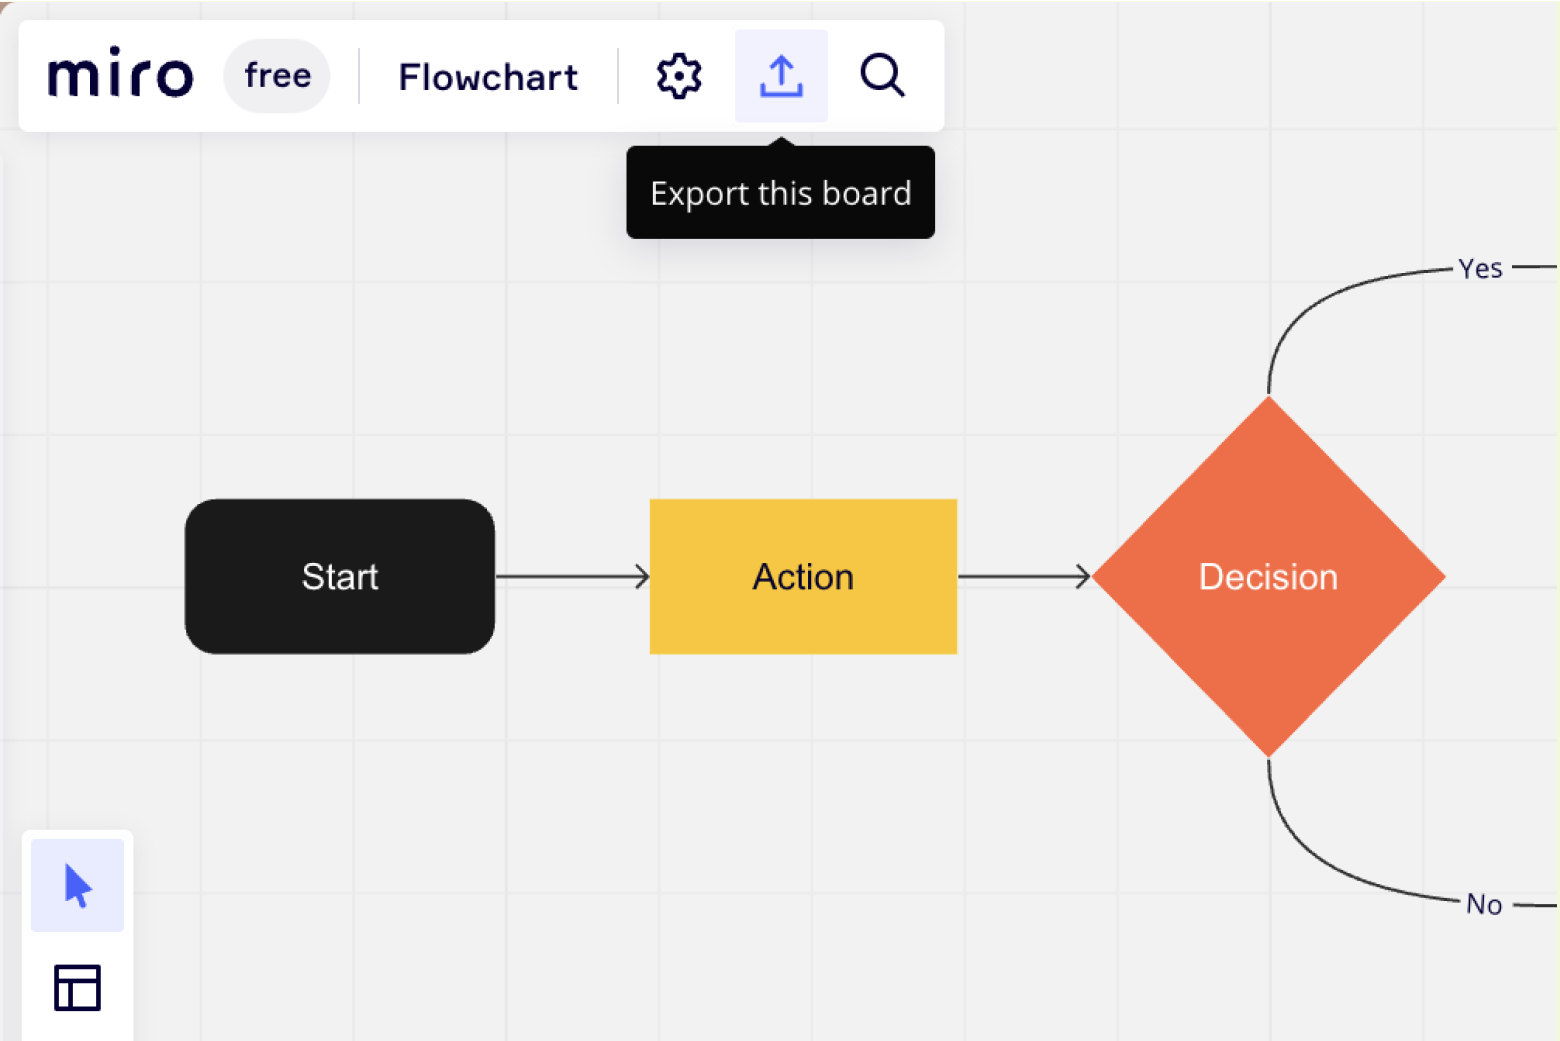Click empty canvas grid below Start shape
The height and width of the screenshot is (1041, 1560).
(340, 780)
